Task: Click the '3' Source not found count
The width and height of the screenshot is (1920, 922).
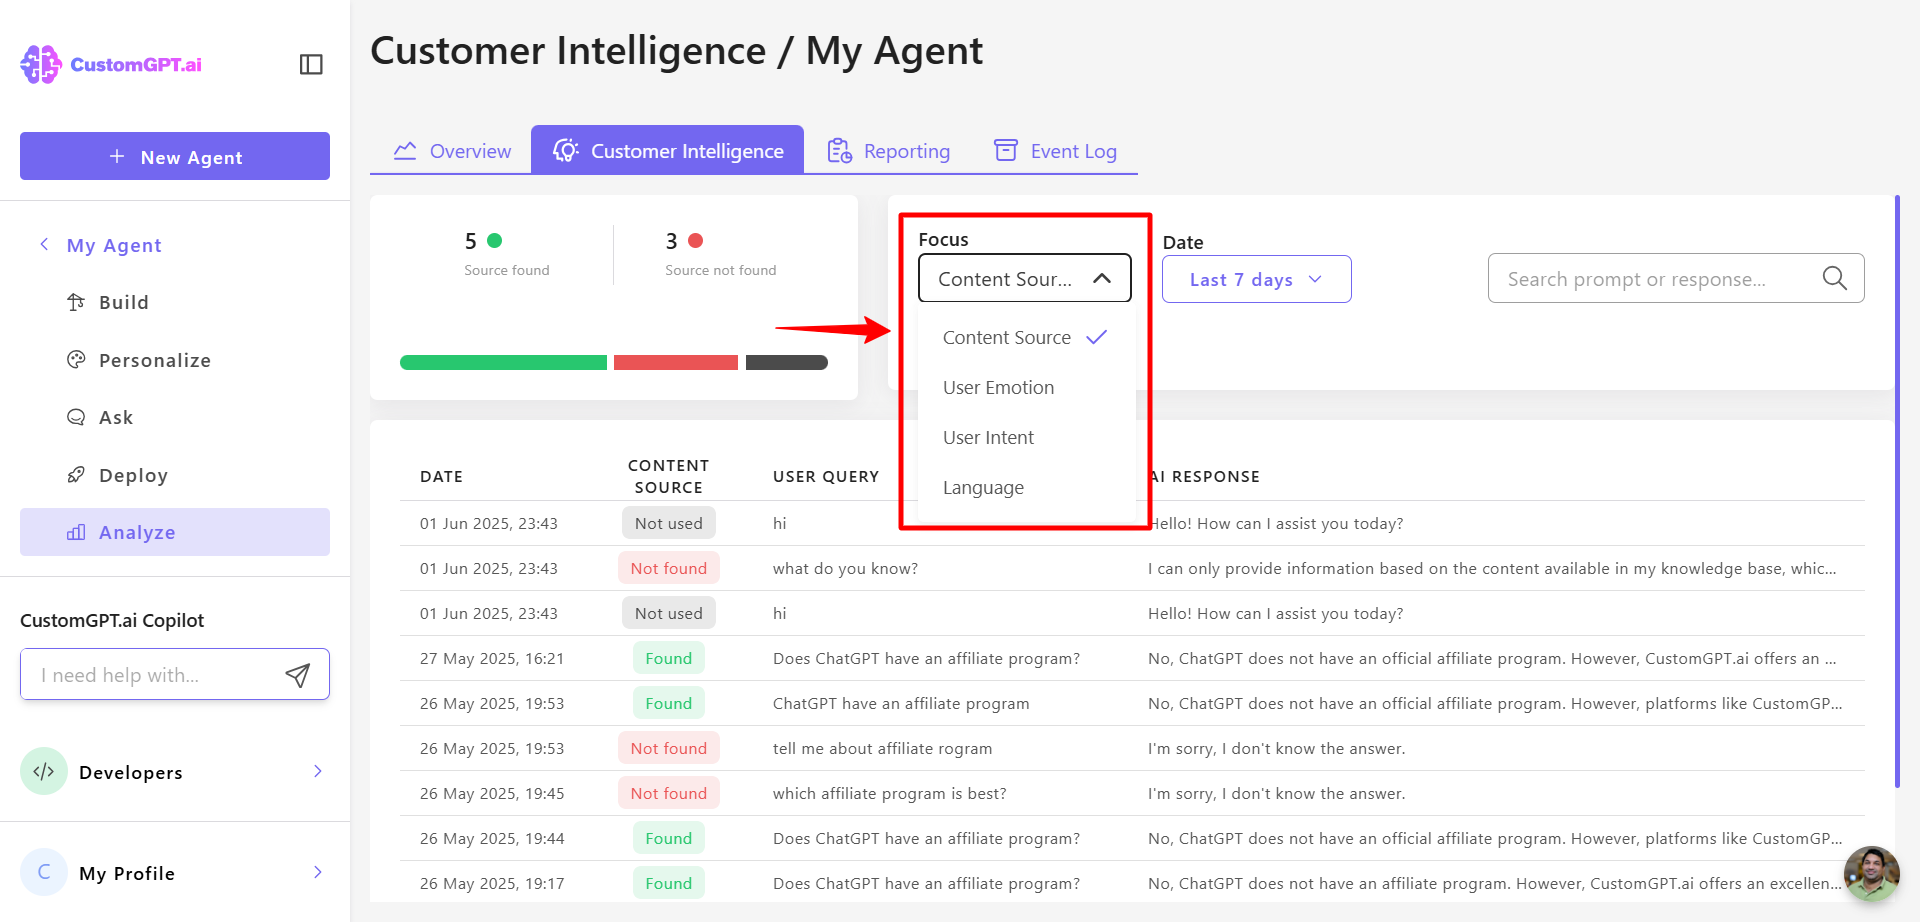Action: pyautogui.click(x=672, y=241)
